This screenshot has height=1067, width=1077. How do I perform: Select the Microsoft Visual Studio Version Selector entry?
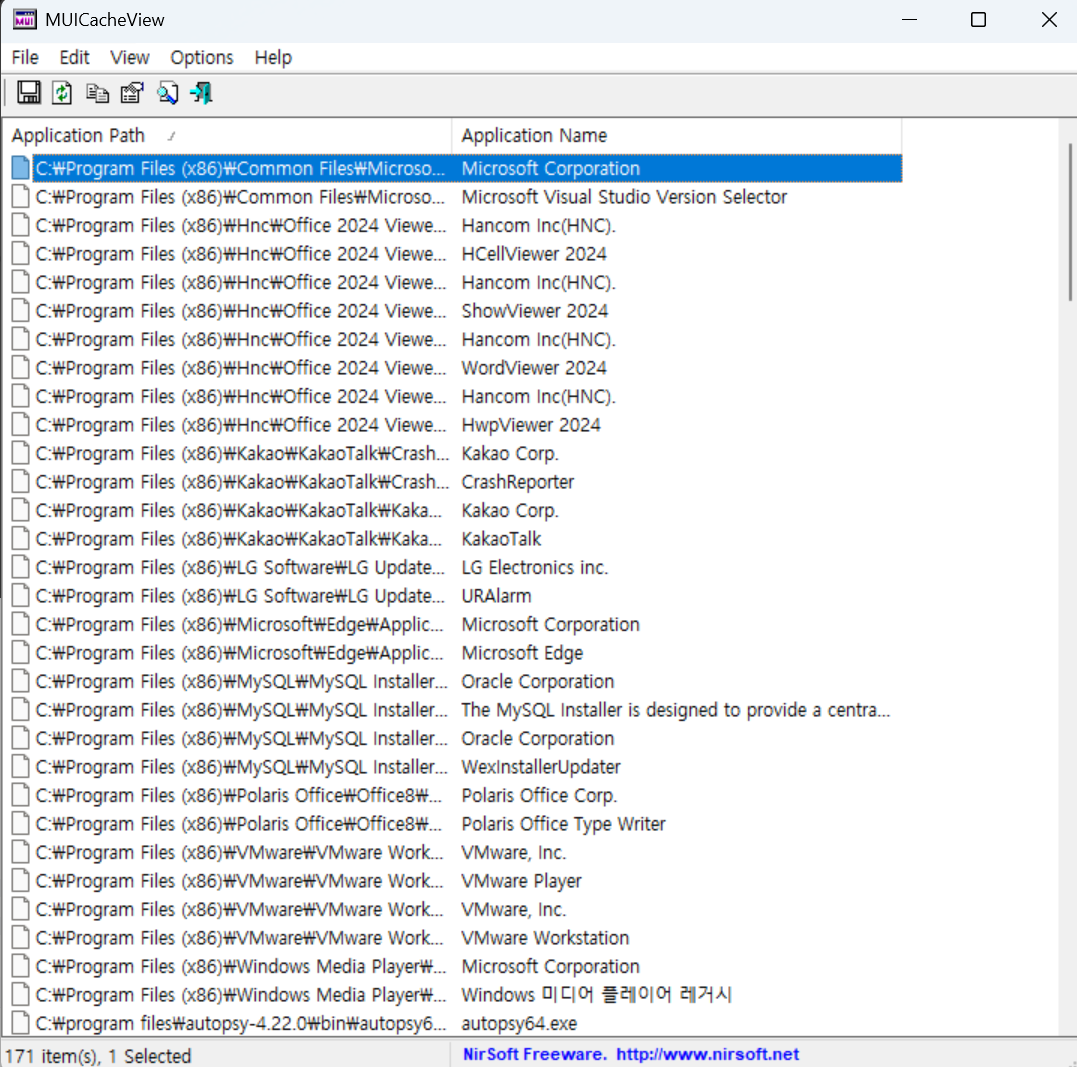pos(456,197)
